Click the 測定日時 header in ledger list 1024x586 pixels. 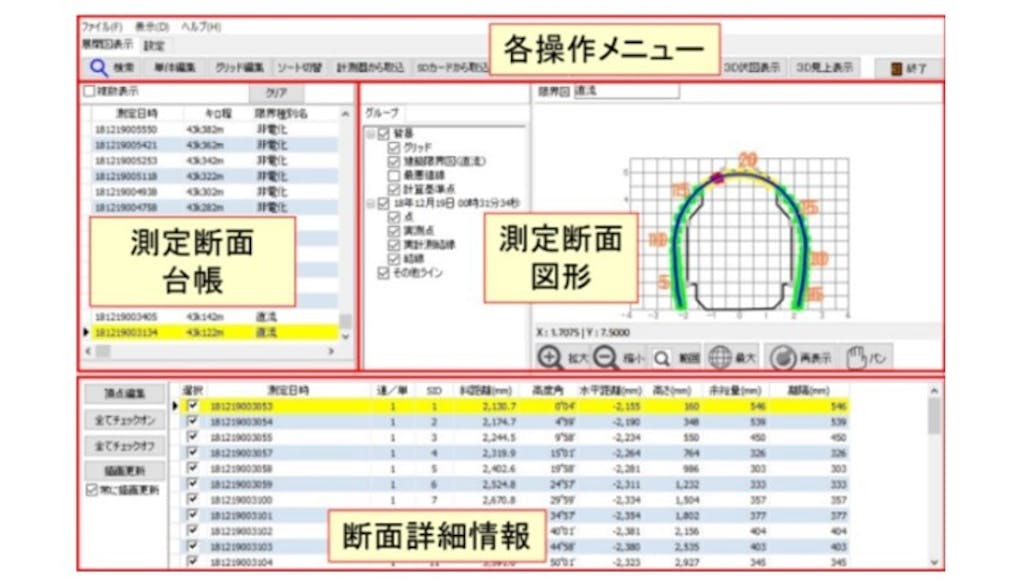[x=136, y=114]
